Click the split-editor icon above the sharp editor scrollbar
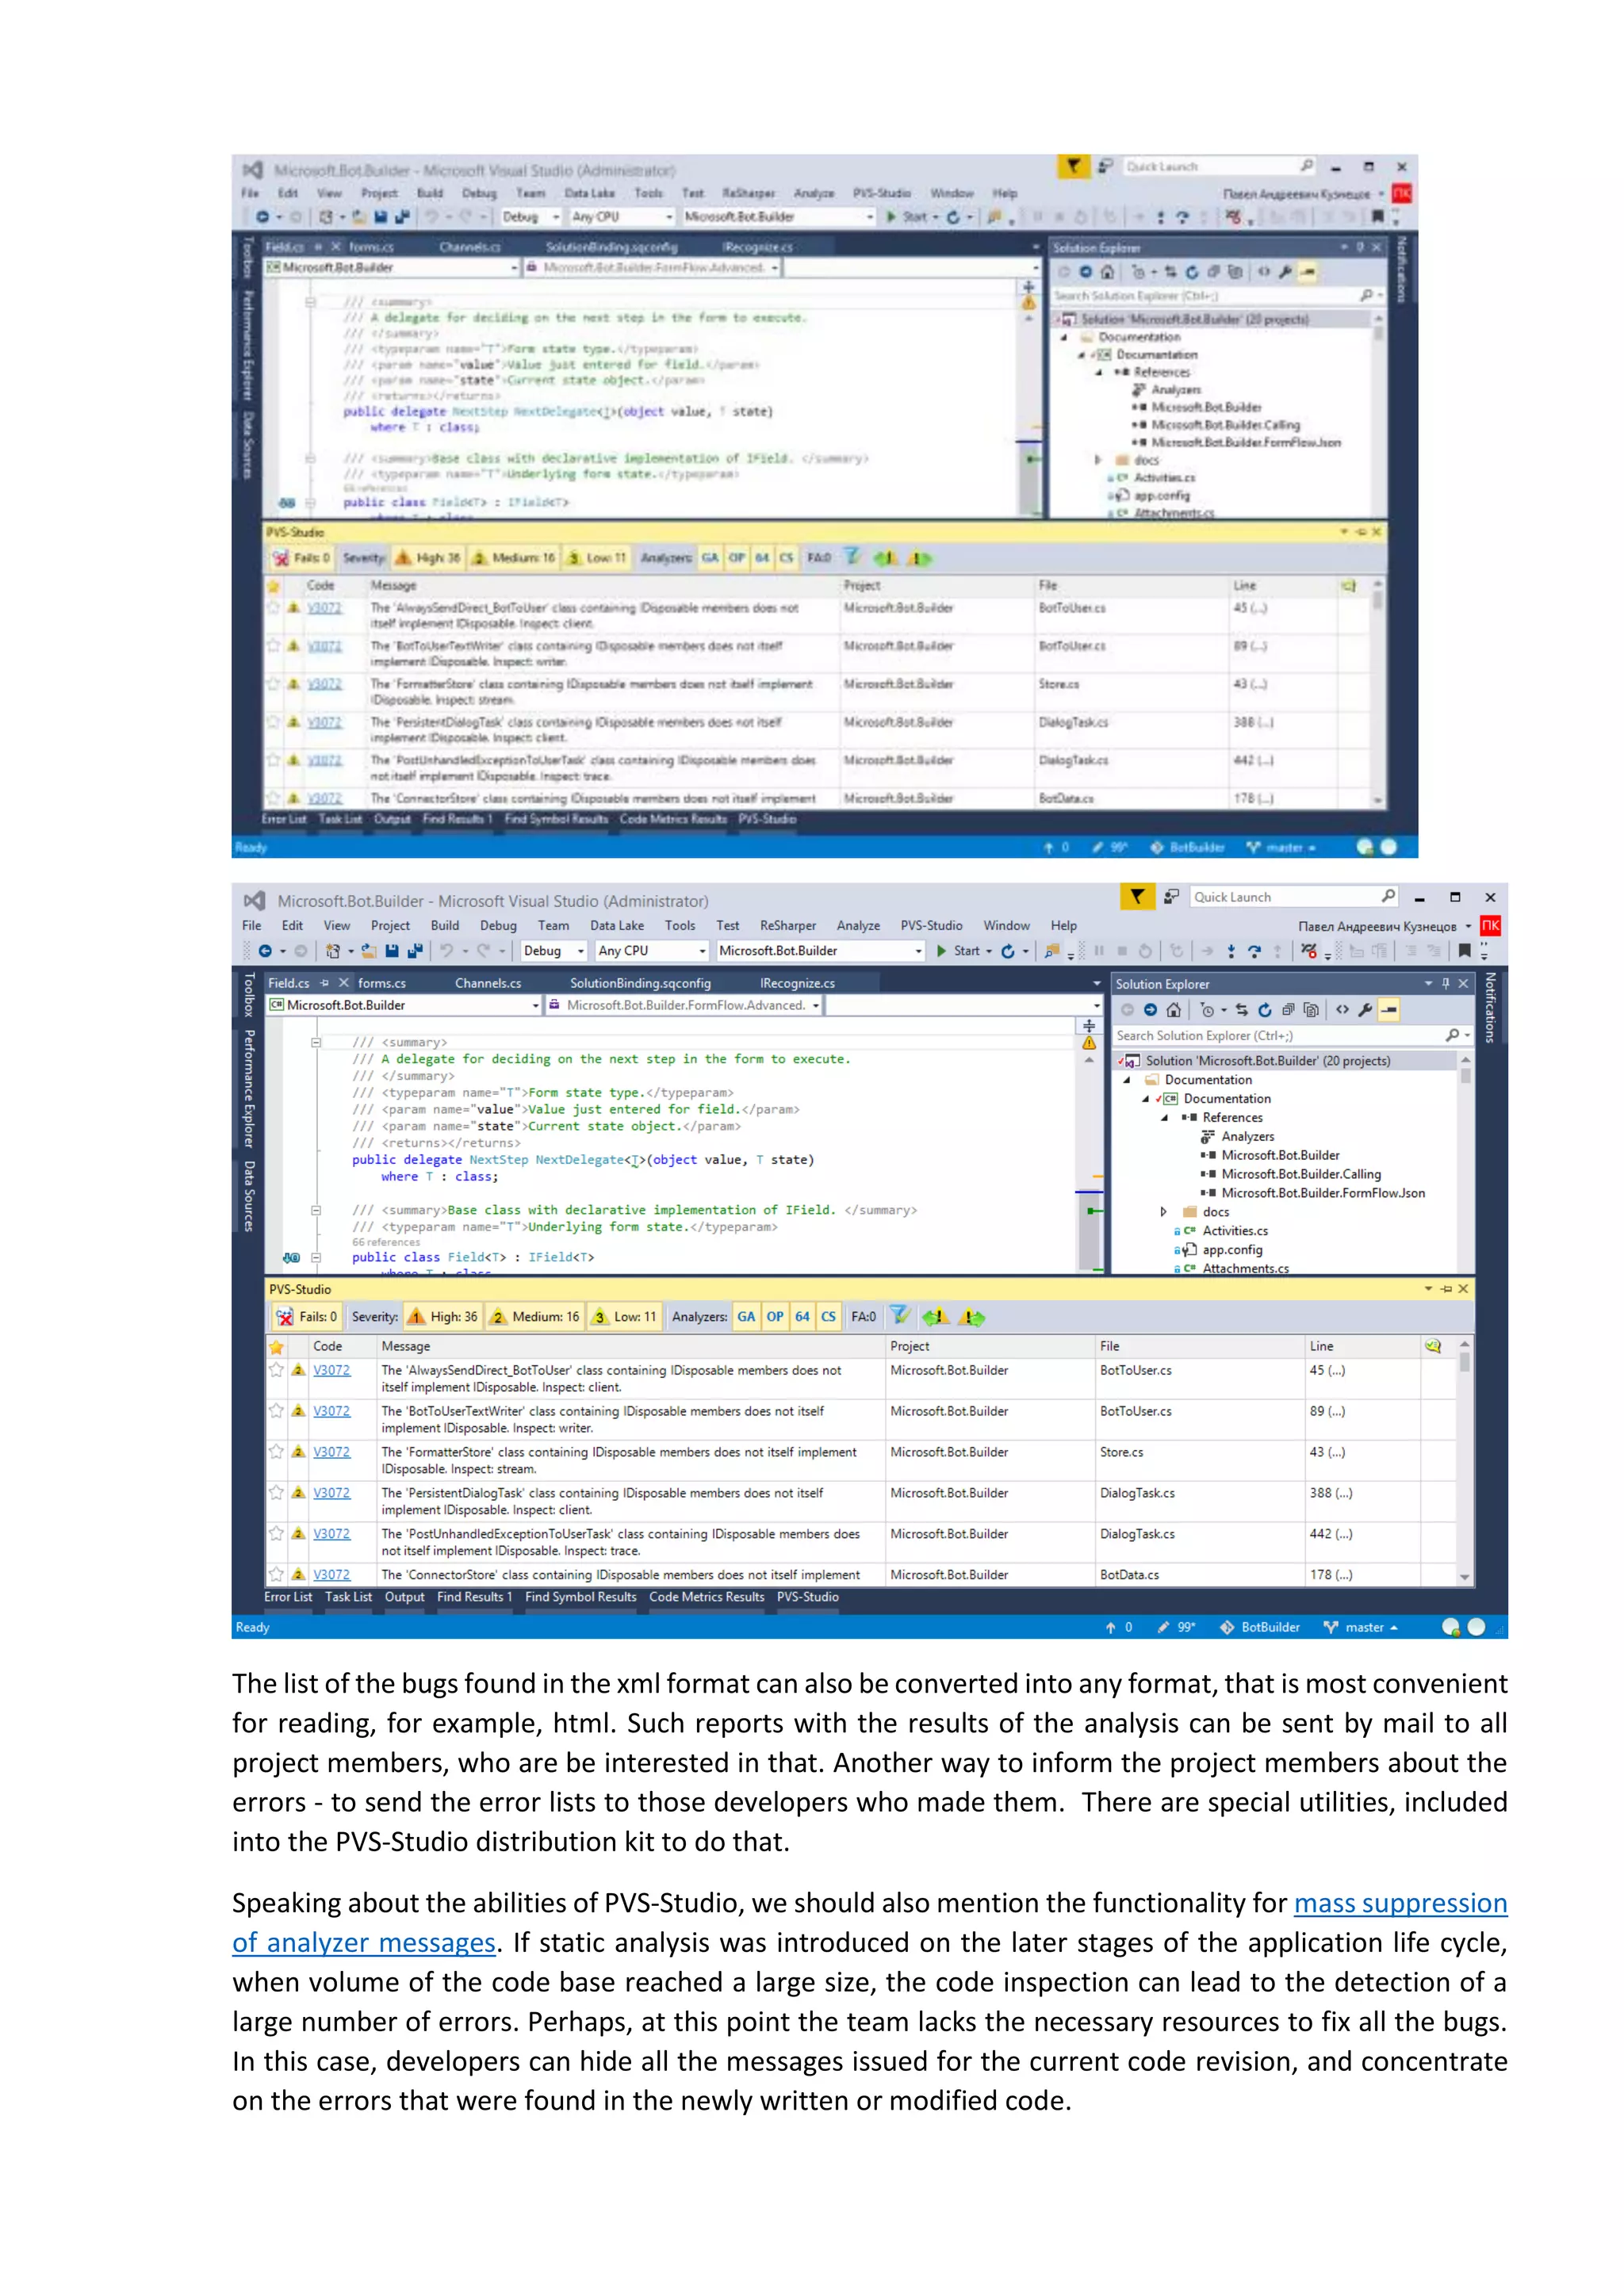This screenshot has width=1624, height=2296. (x=1089, y=1025)
